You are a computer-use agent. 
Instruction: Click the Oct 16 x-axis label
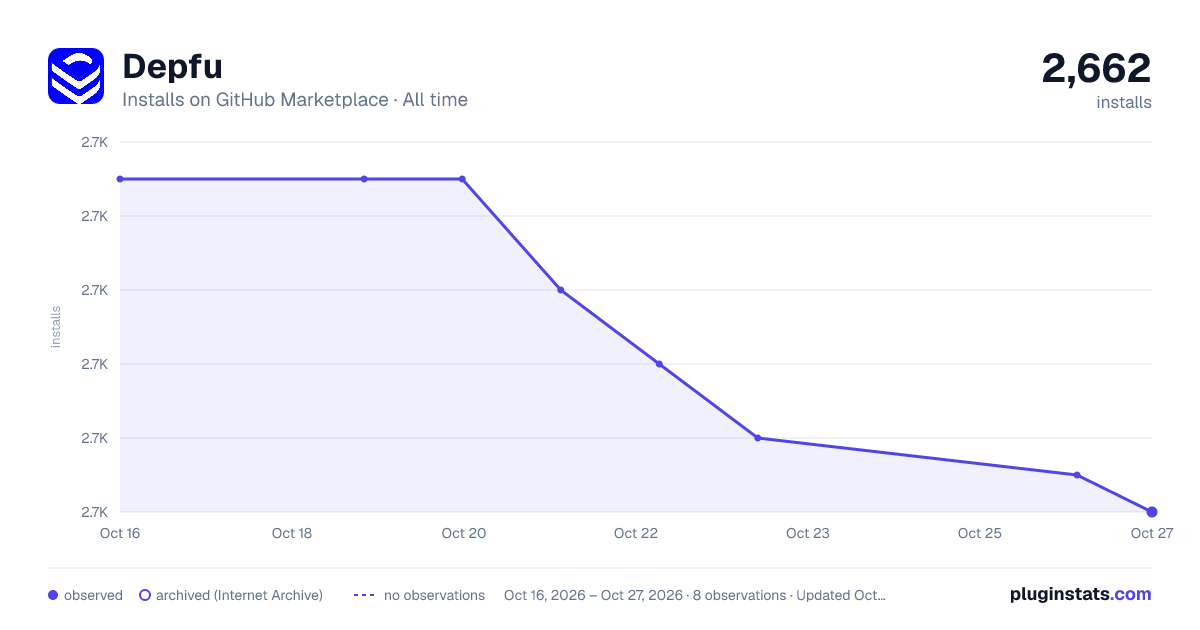pos(120,533)
